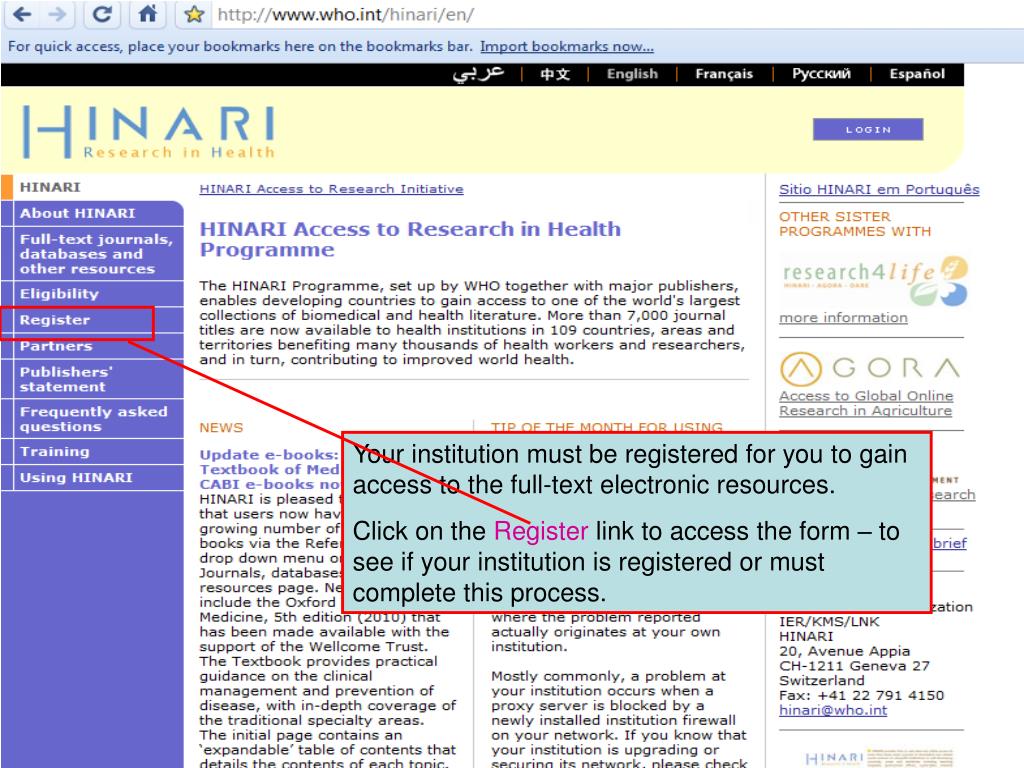Click the browser forward arrow
This screenshot has width=1024, height=768.
tap(57, 14)
